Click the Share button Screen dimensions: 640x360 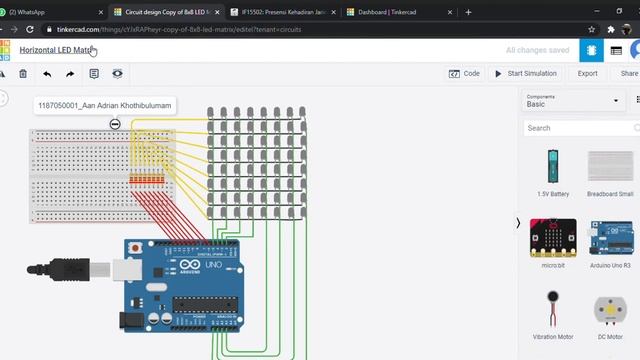pyautogui.click(x=629, y=74)
